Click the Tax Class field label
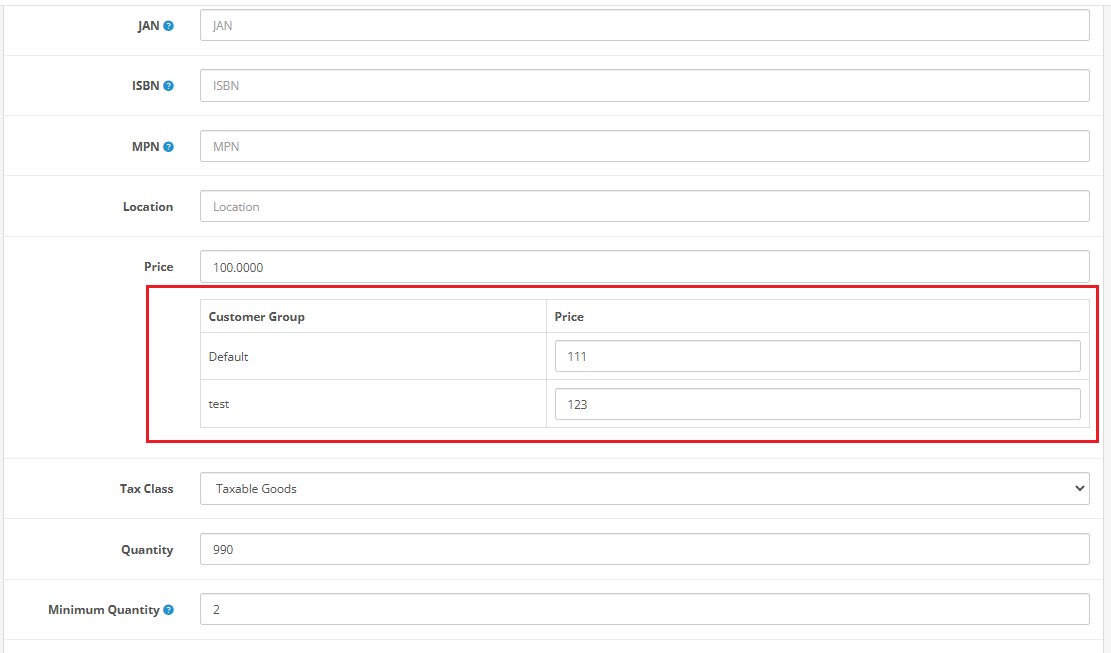This screenshot has height=653, width=1111. coord(145,489)
